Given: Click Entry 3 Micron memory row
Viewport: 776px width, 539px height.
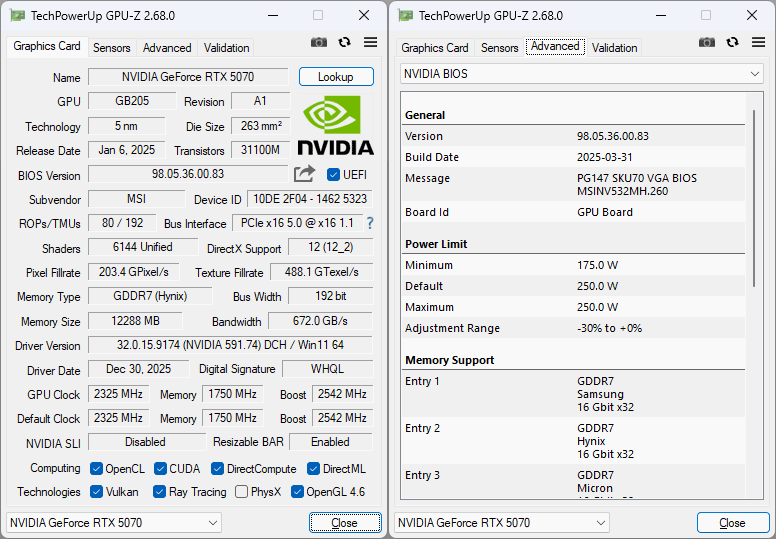Looking at the screenshot, I should coord(574,481).
